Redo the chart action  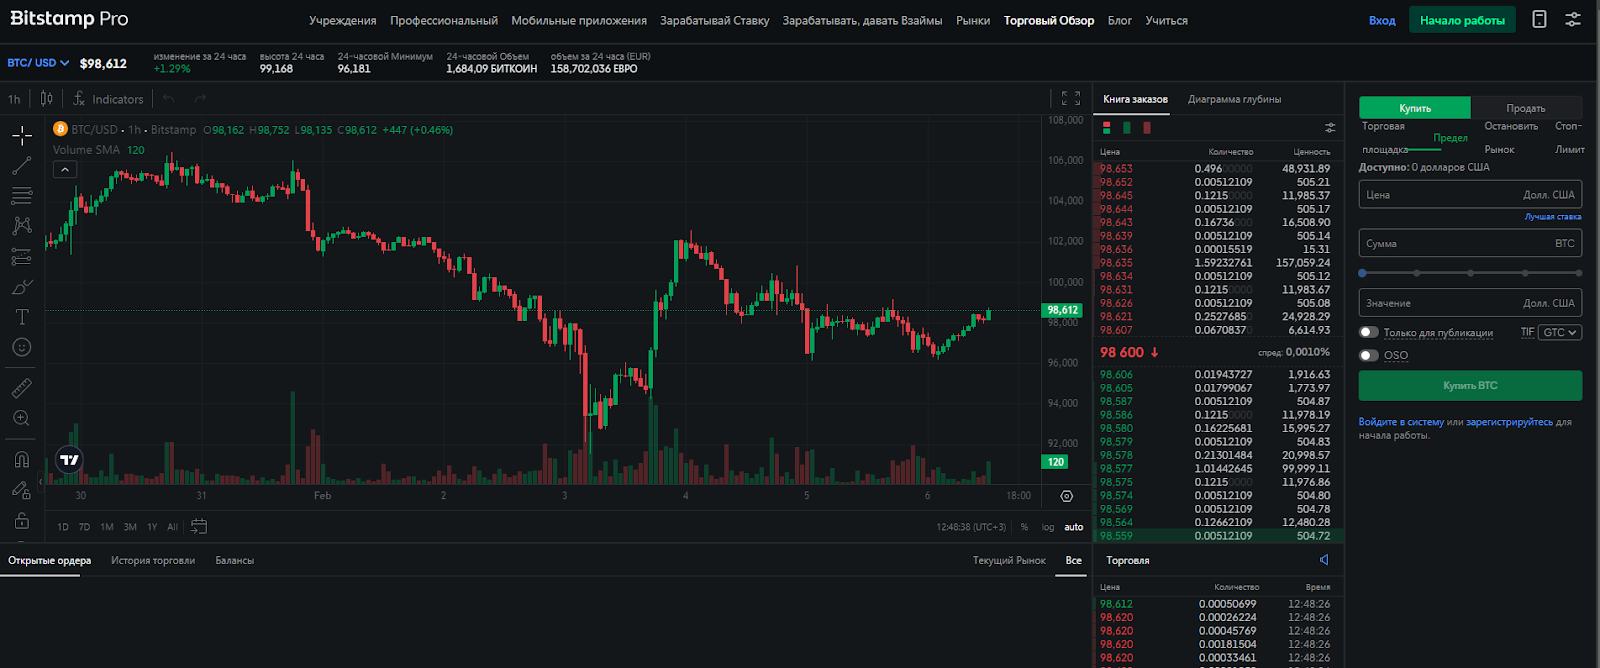[200, 98]
